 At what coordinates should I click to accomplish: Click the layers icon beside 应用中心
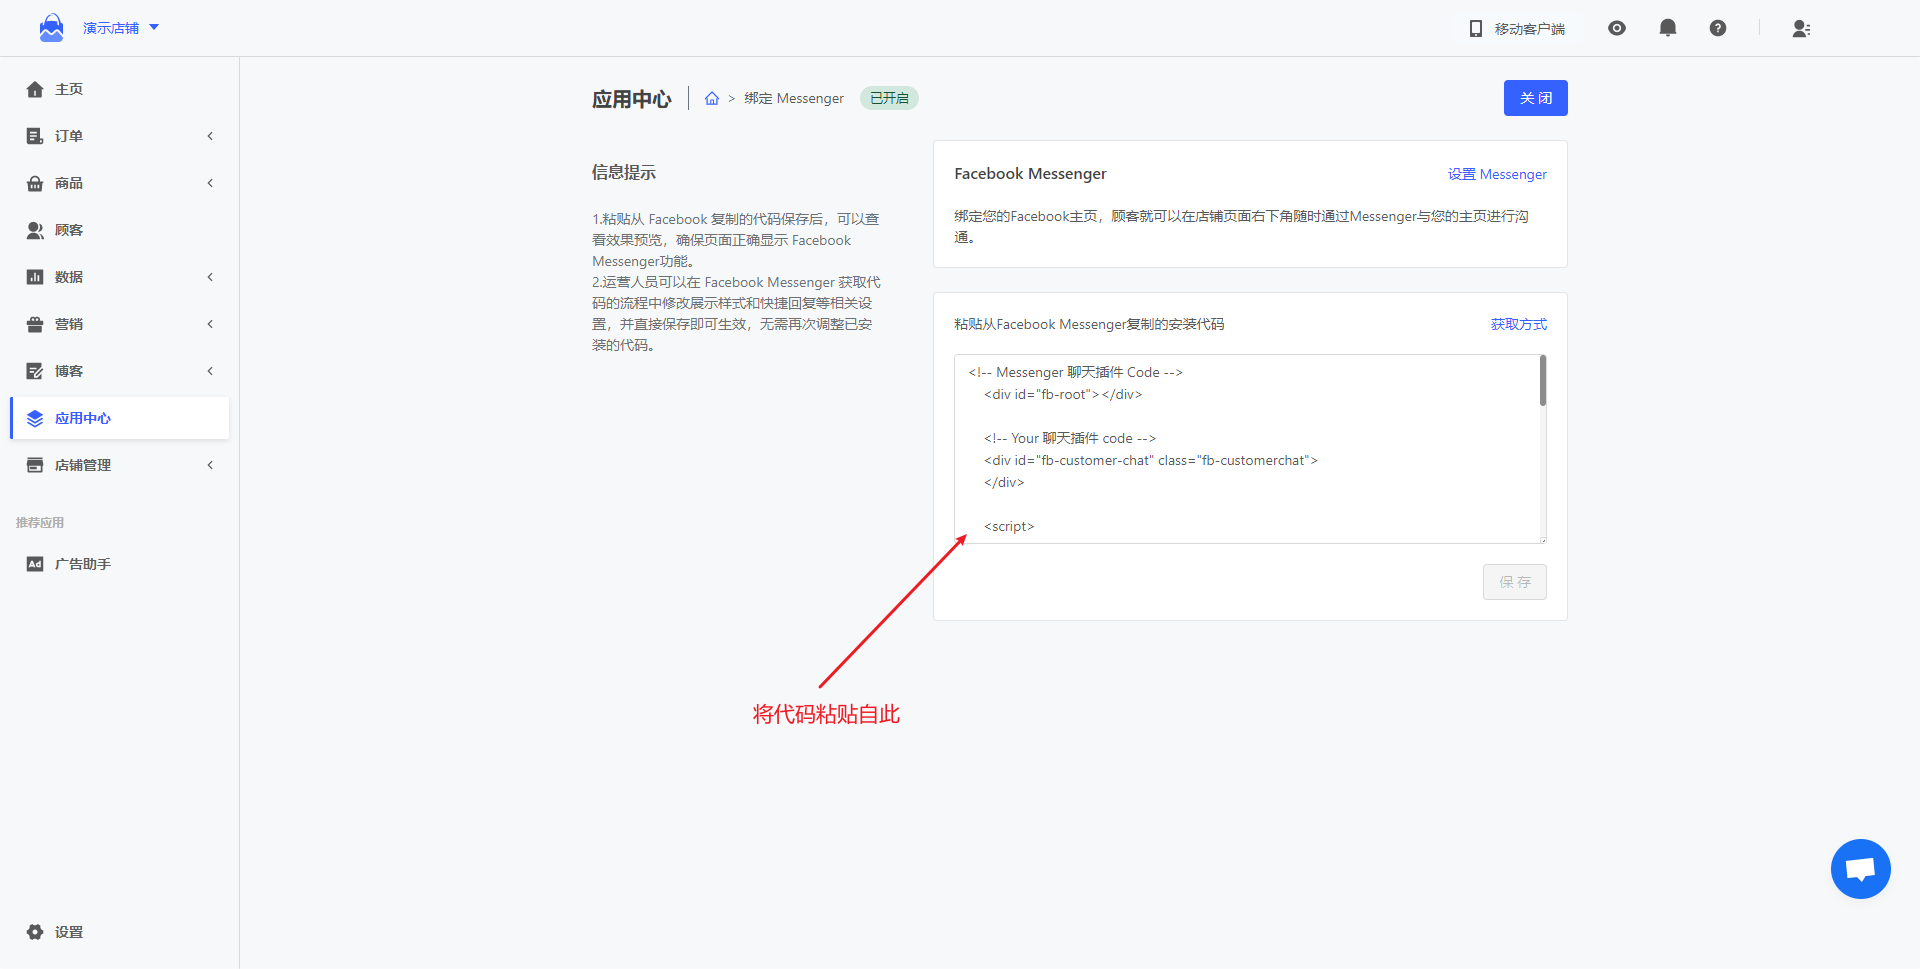(x=35, y=418)
